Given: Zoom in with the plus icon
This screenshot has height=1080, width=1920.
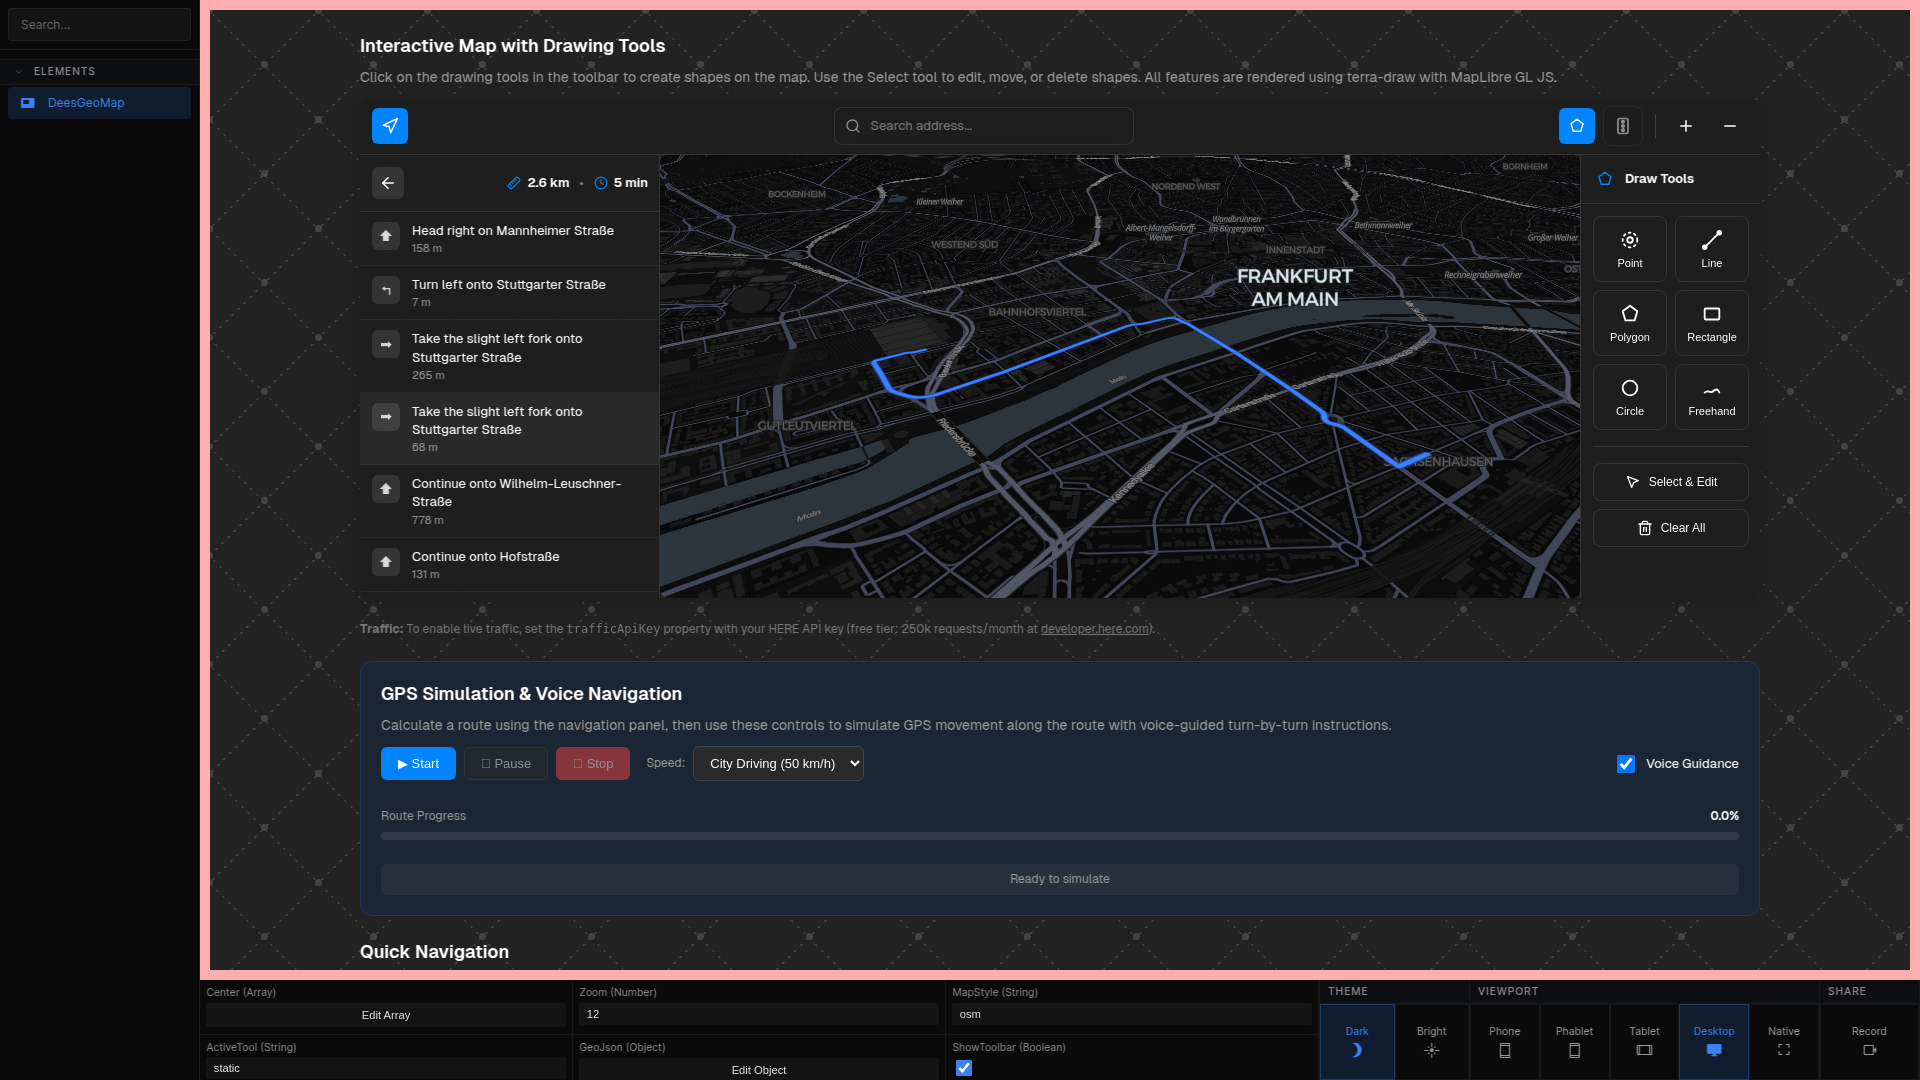Looking at the screenshot, I should tap(1686, 126).
